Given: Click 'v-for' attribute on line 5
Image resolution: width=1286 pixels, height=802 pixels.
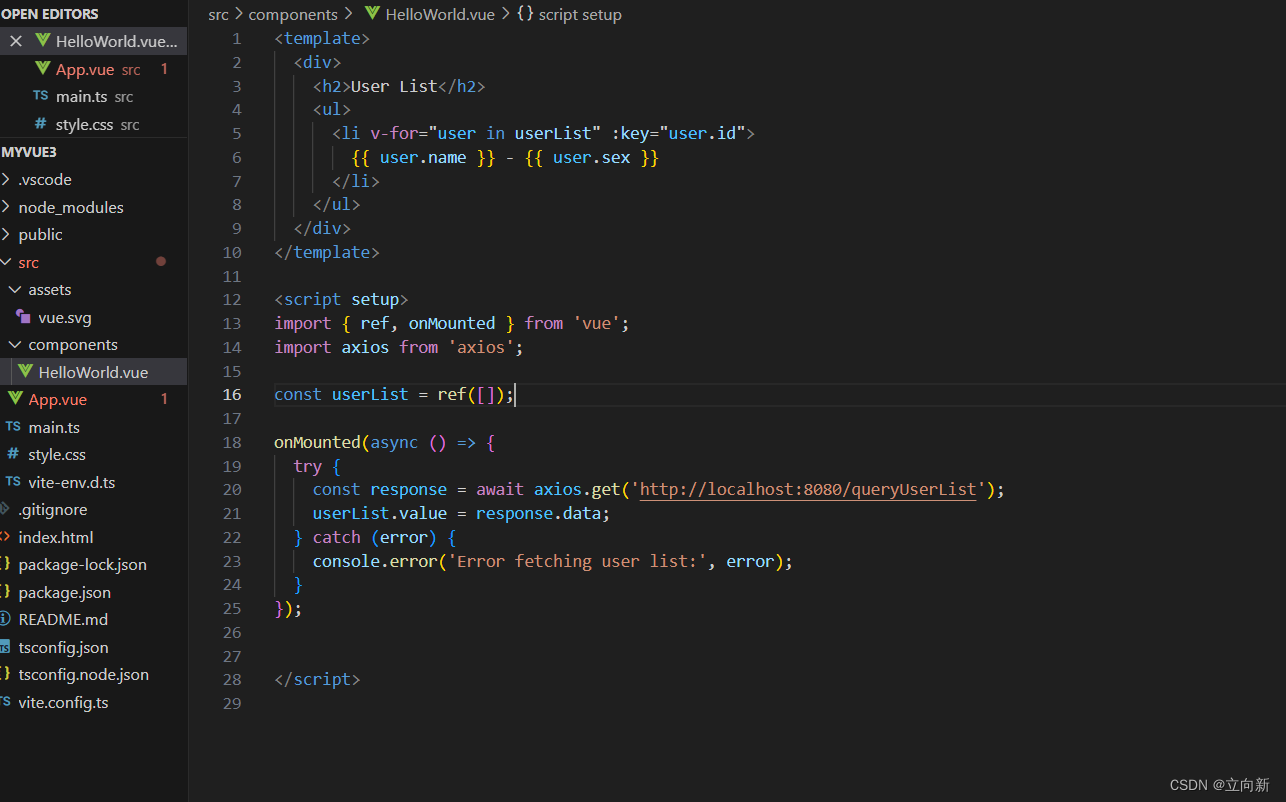Looking at the screenshot, I should point(394,133).
